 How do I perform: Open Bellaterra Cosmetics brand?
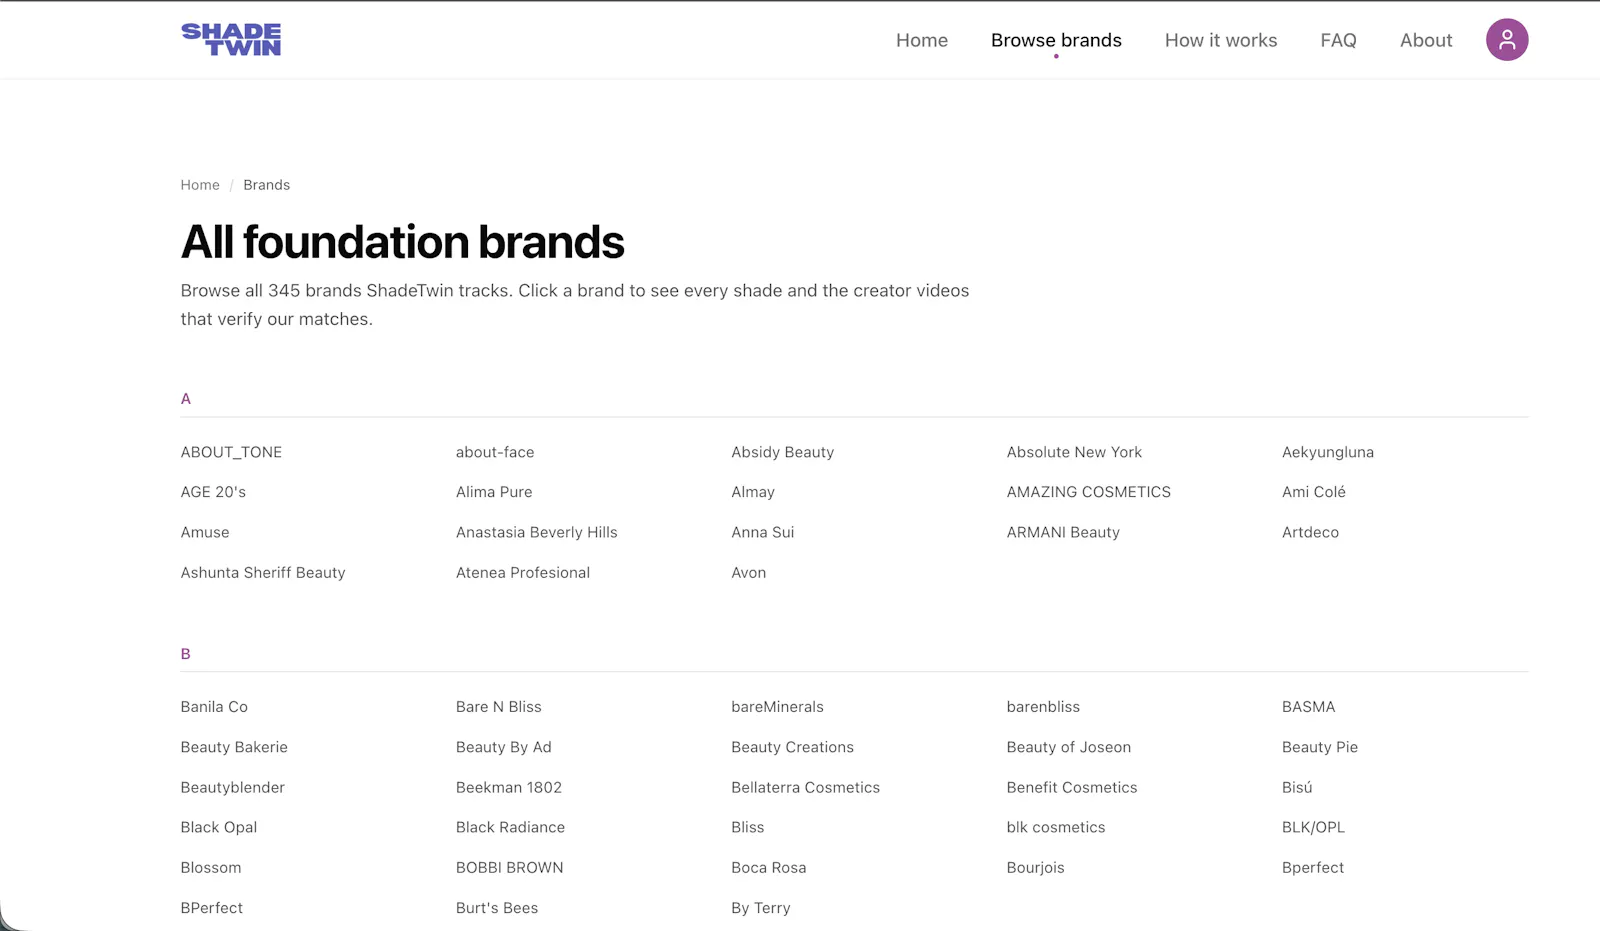tap(805, 787)
